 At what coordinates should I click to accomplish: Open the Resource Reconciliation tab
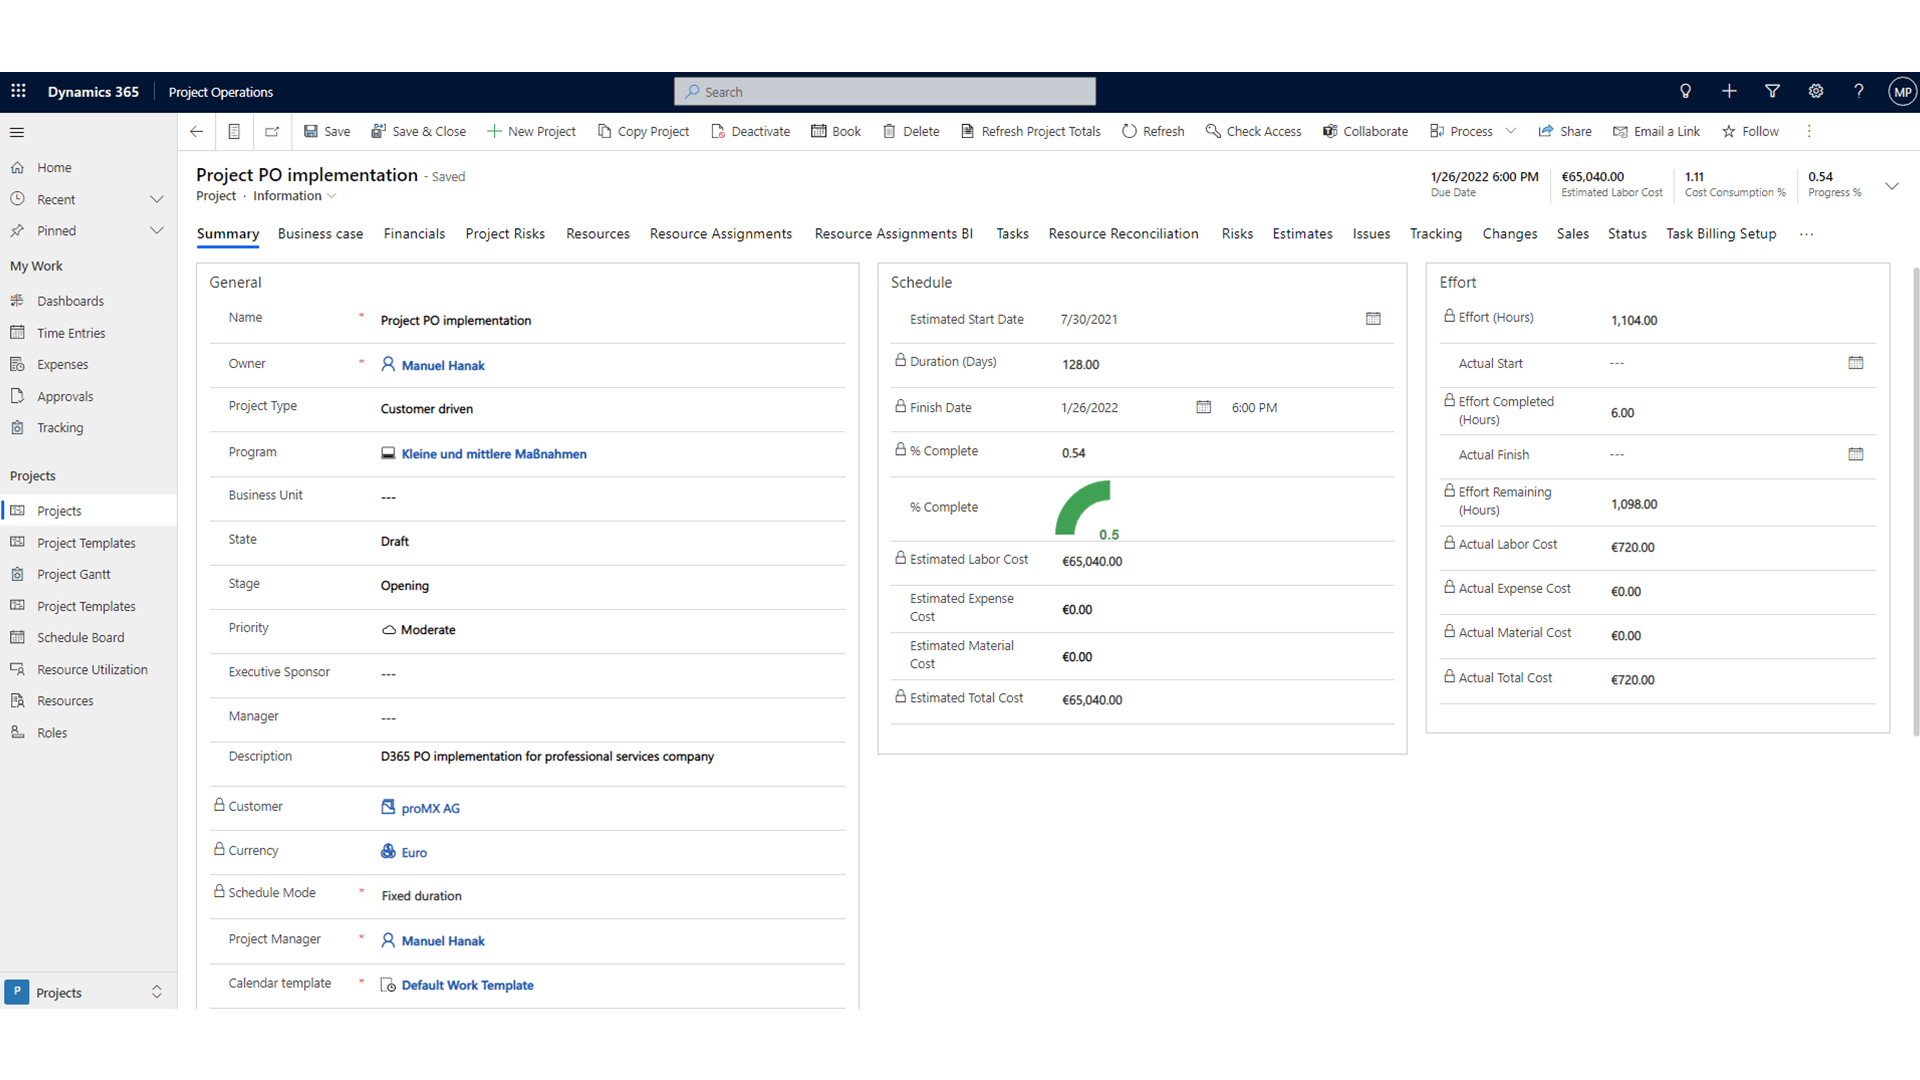tap(1123, 233)
